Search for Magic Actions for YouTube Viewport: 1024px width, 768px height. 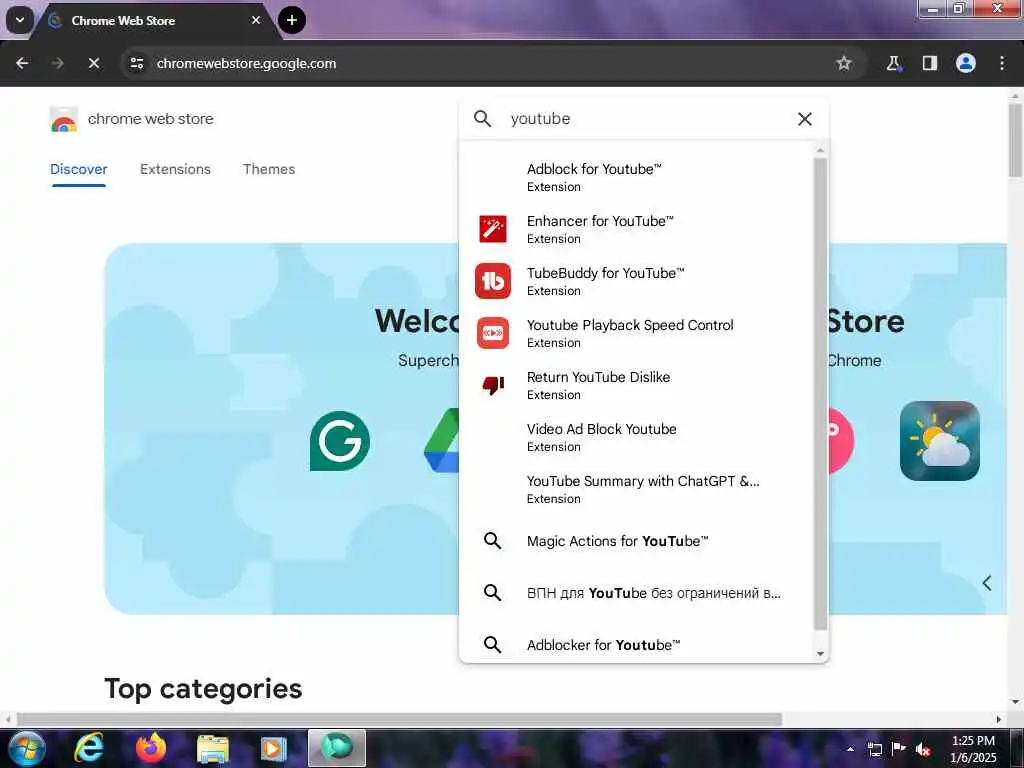637,541
